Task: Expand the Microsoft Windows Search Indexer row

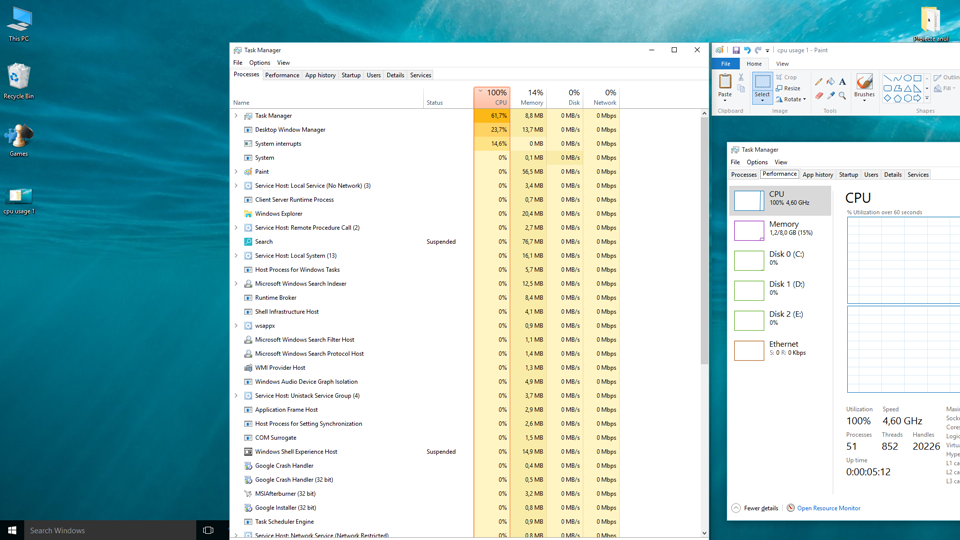Action: pyautogui.click(x=236, y=284)
